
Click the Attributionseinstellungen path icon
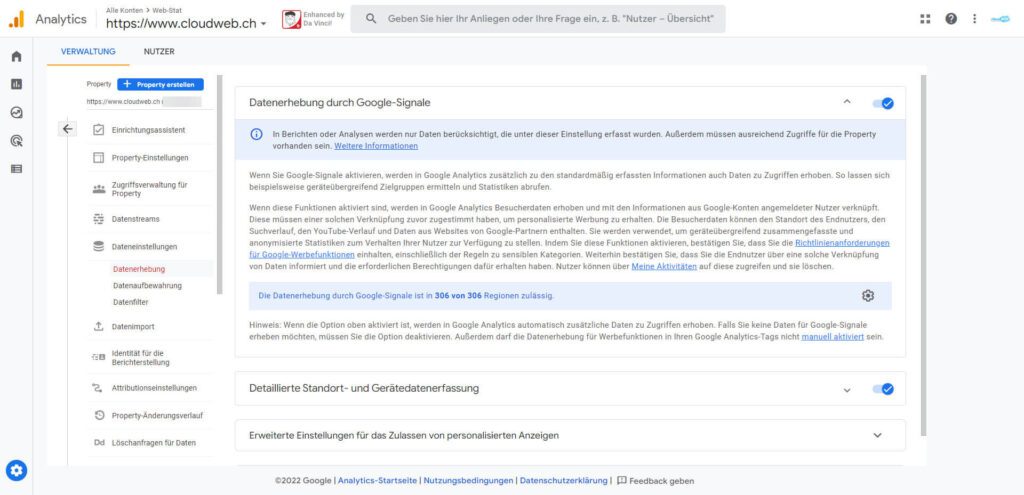pos(99,388)
